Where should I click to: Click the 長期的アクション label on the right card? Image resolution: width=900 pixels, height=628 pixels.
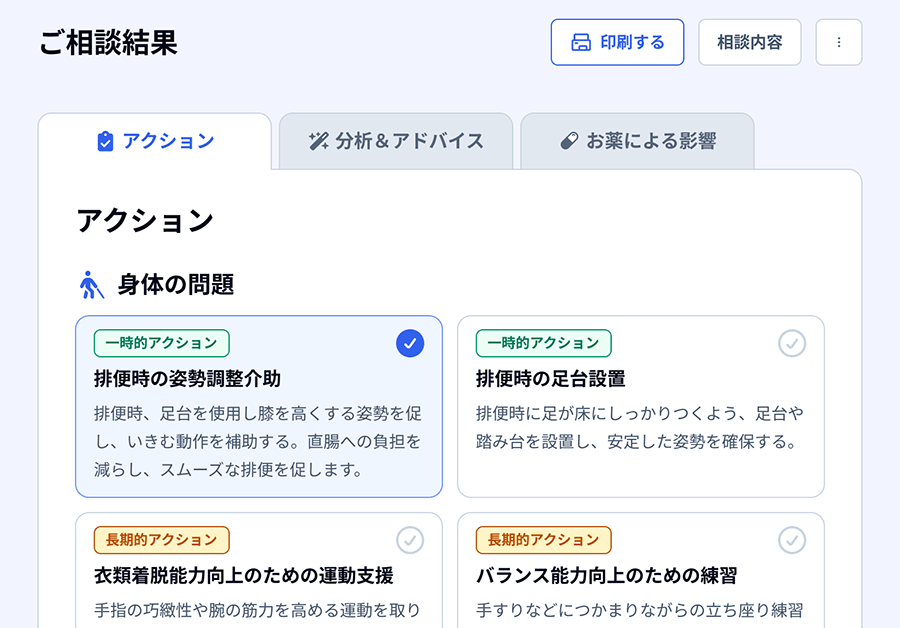point(542,540)
